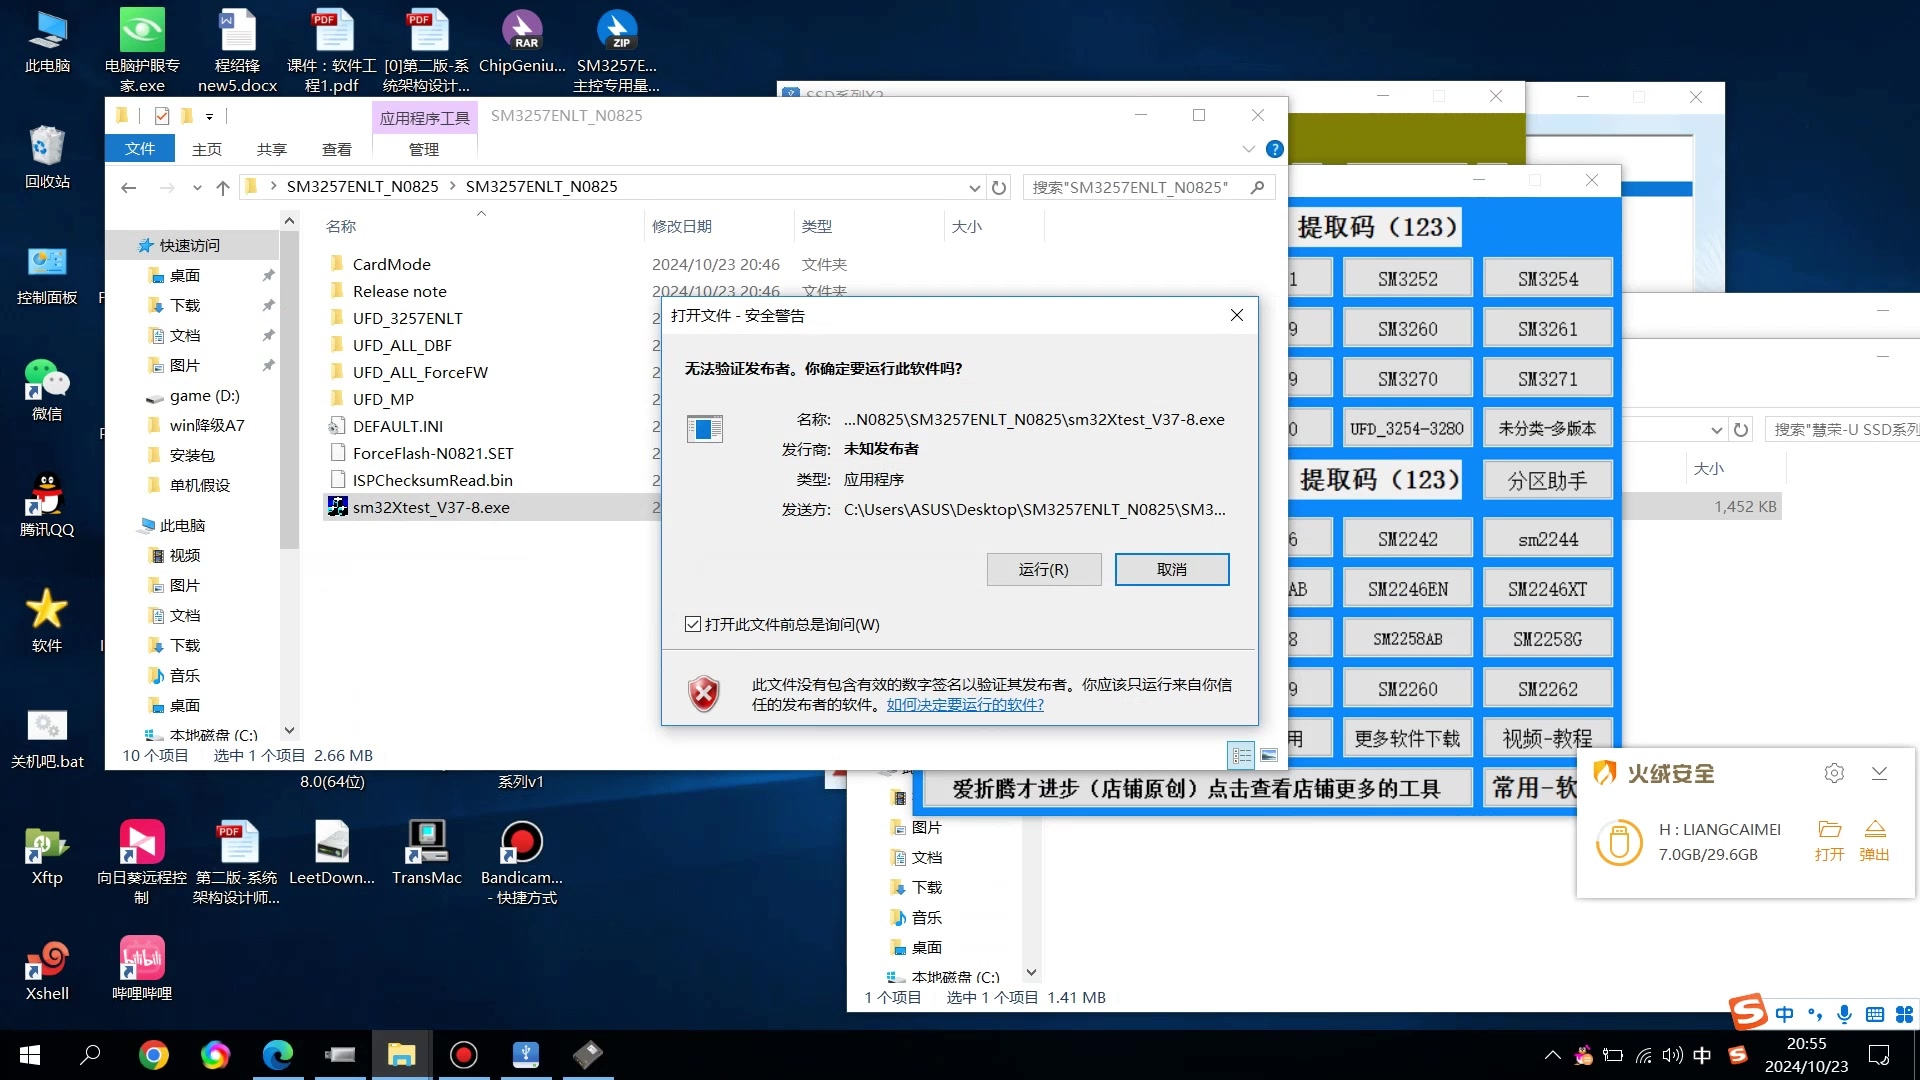
Task: Open Huorong security settings gear icon
Action: (1834, 773)
